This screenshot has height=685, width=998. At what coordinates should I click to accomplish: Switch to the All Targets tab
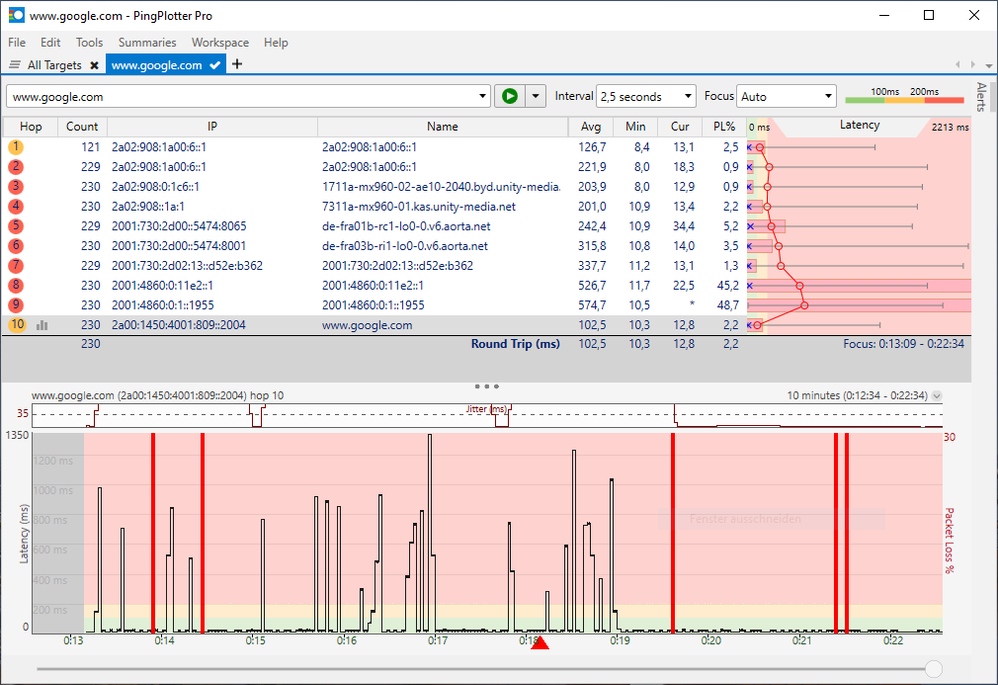pos(57,64)
